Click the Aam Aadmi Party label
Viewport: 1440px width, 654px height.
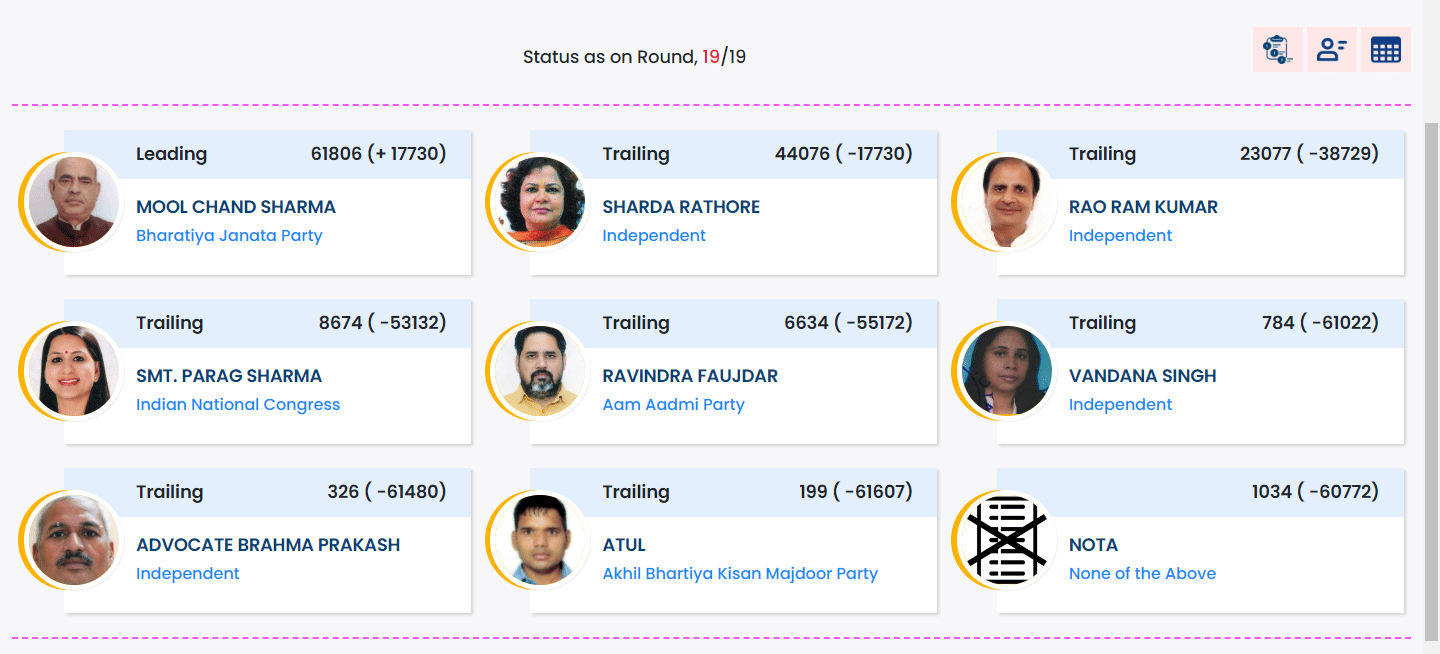tap(673, 405)
